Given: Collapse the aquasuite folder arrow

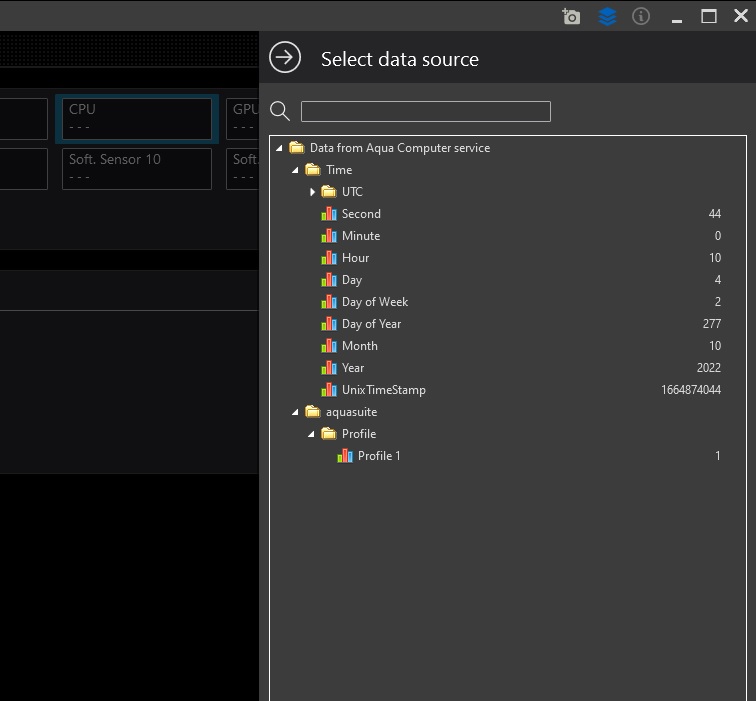Looking at the screenshot, I should [x=295, y=412].
